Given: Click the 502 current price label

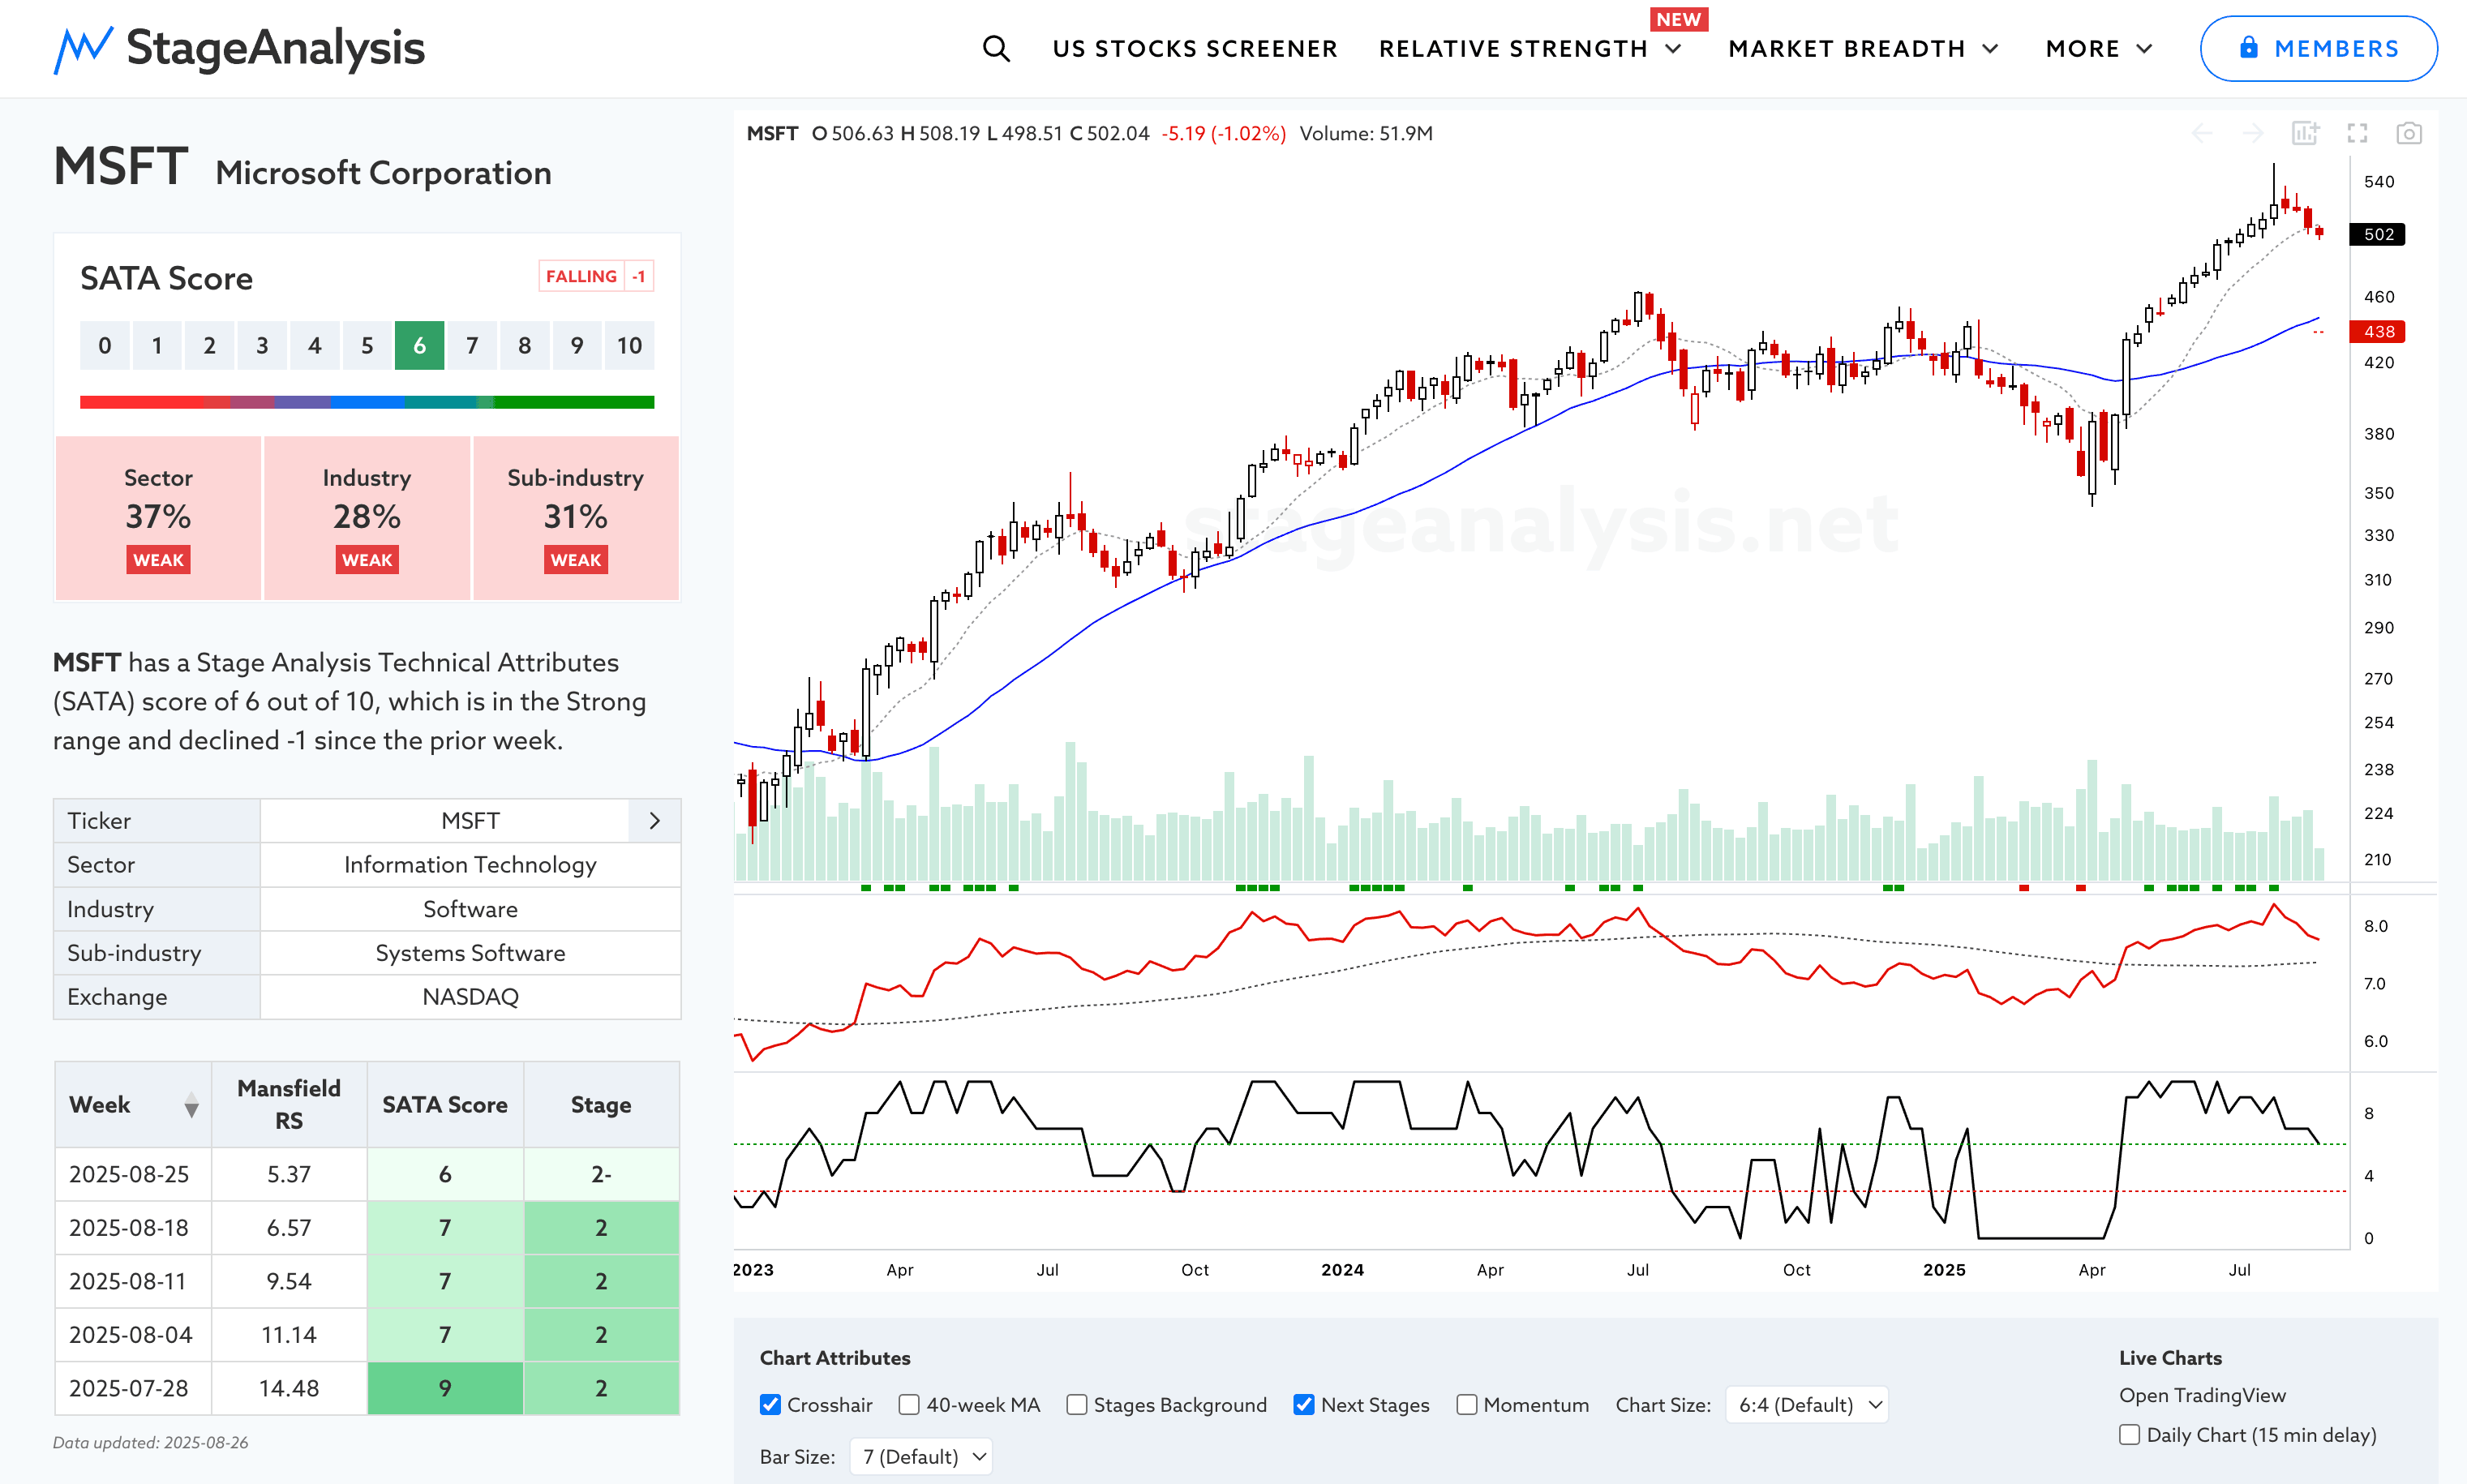Looking at the screenshot, I should [x=2378, y=234].
